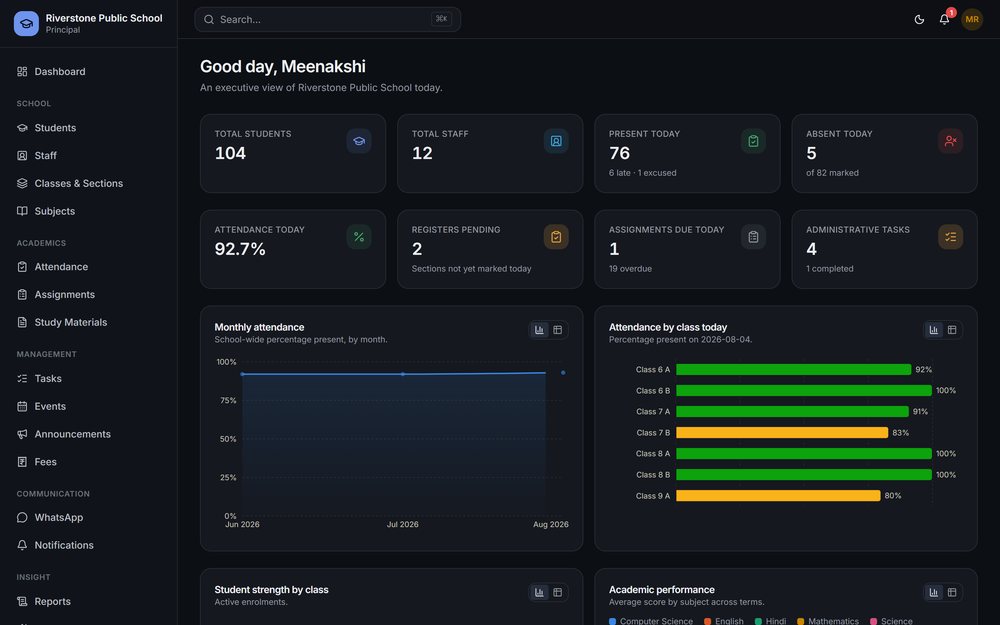Toggle dark mode with the moon icon

919,20
